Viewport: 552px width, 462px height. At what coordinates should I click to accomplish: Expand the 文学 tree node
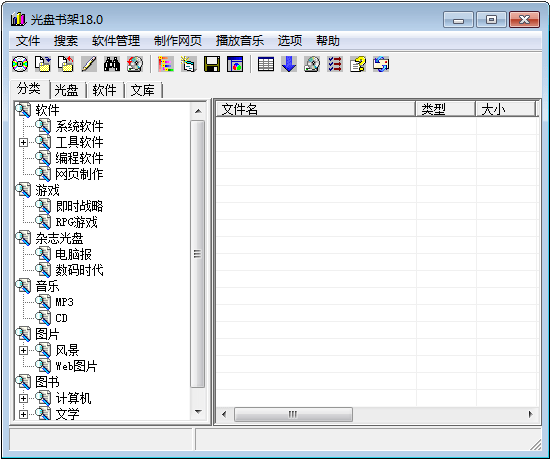[x=23, y=414]
